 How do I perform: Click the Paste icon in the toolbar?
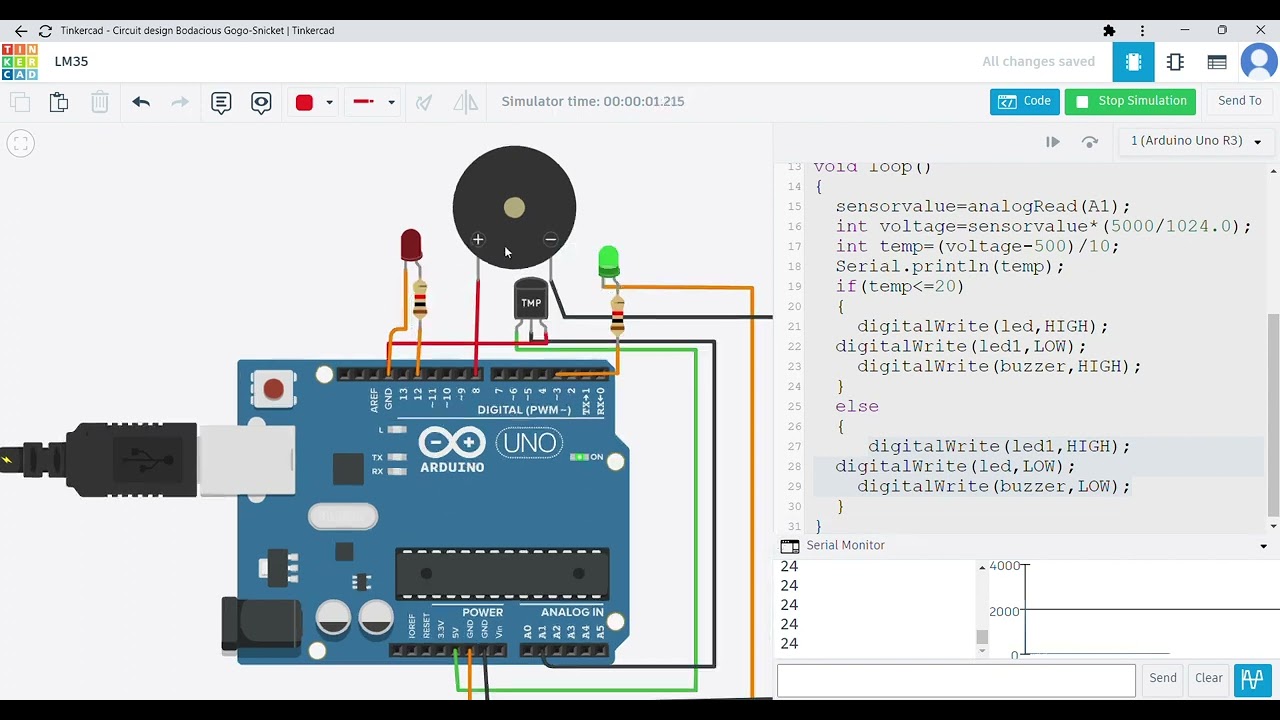(59, 101)
